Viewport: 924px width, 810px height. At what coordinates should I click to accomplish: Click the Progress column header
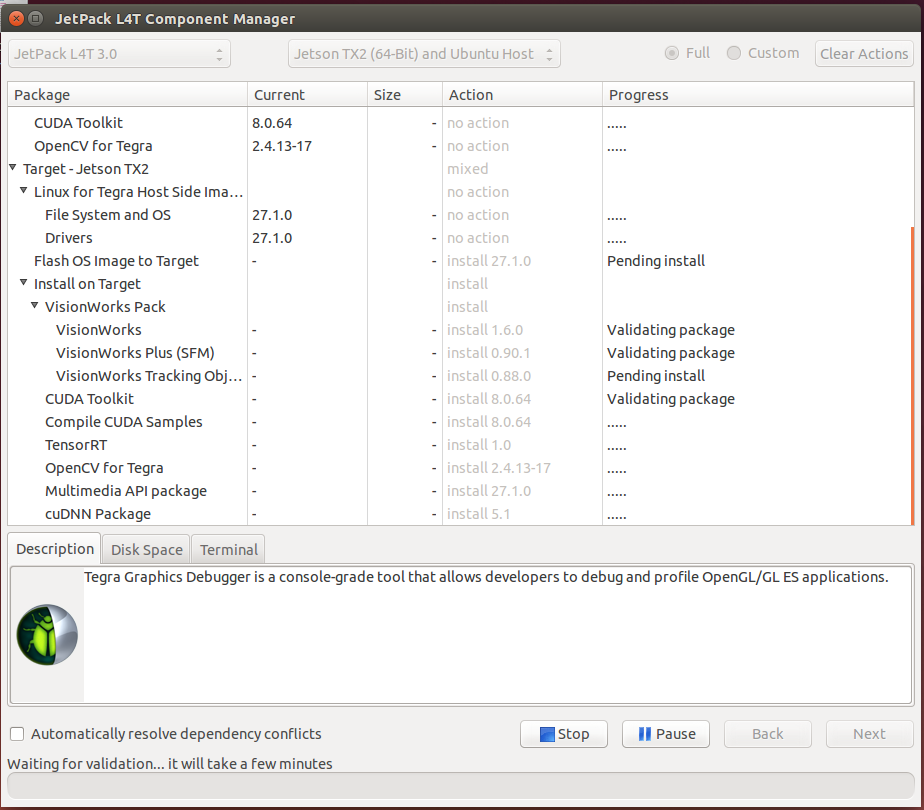[x=758, y=95]
